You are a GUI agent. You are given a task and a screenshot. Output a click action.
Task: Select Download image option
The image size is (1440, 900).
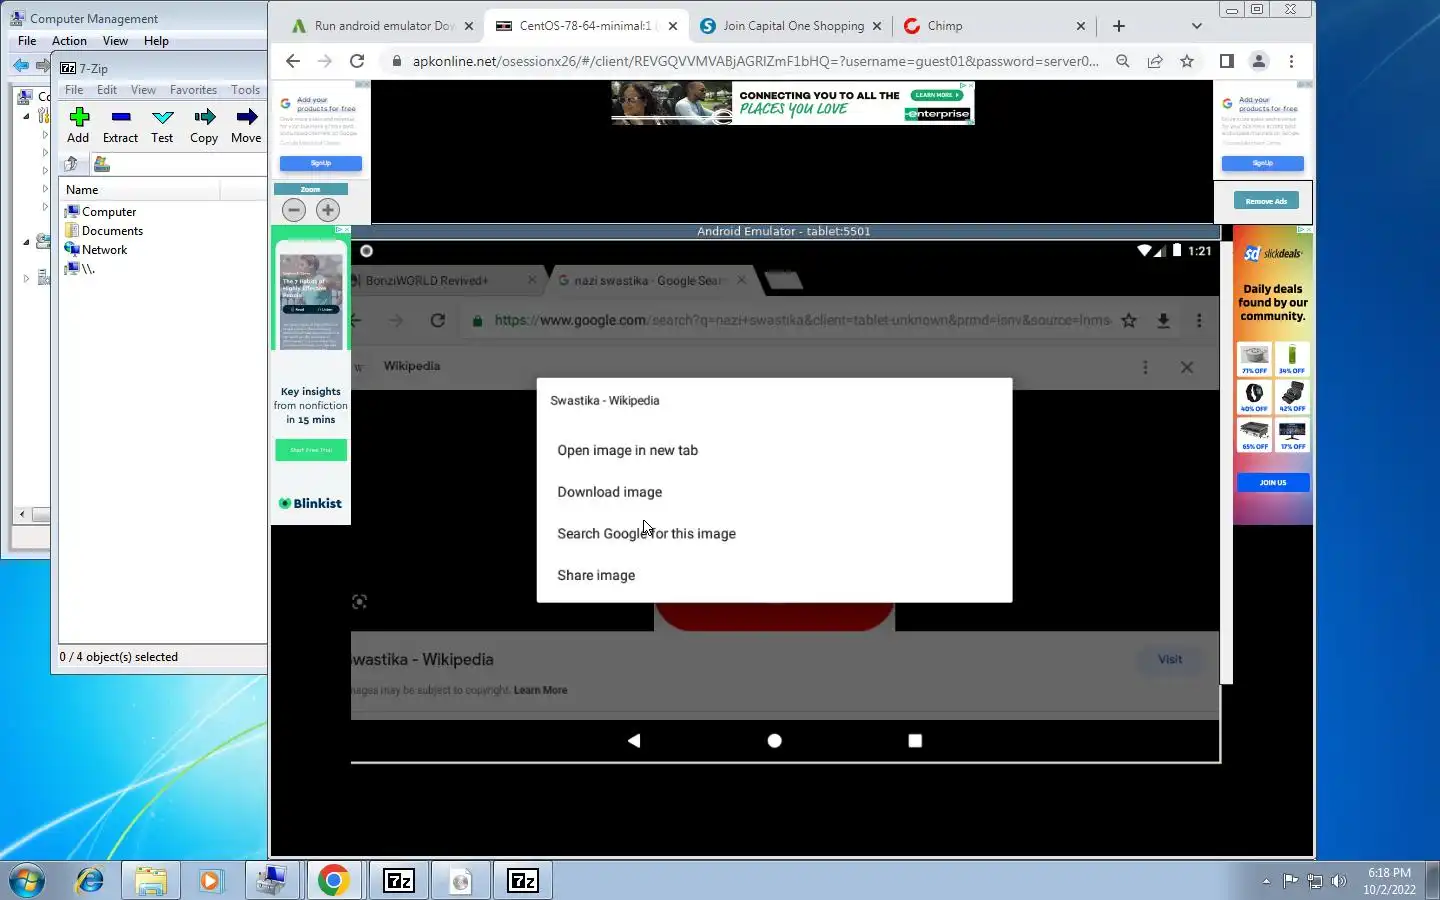(x=774, y=492)
